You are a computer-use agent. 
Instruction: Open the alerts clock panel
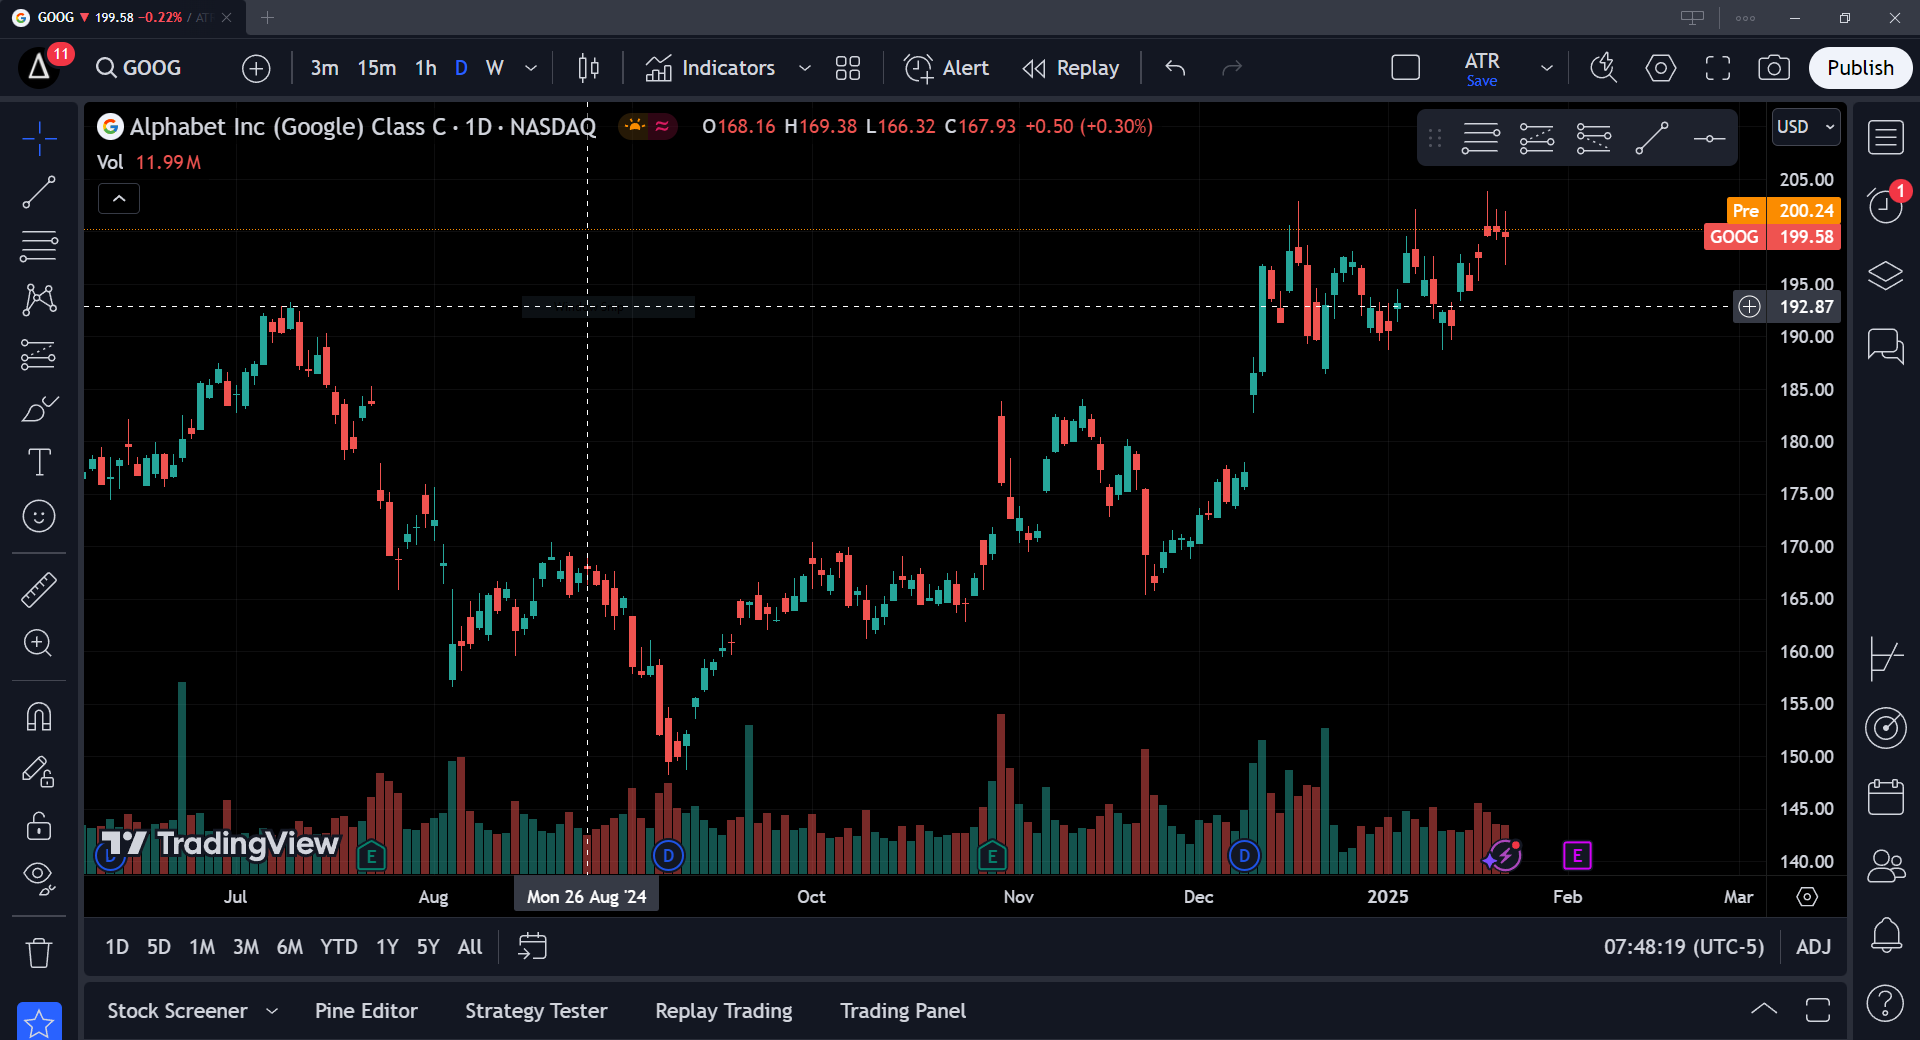tap(1886, 206)
